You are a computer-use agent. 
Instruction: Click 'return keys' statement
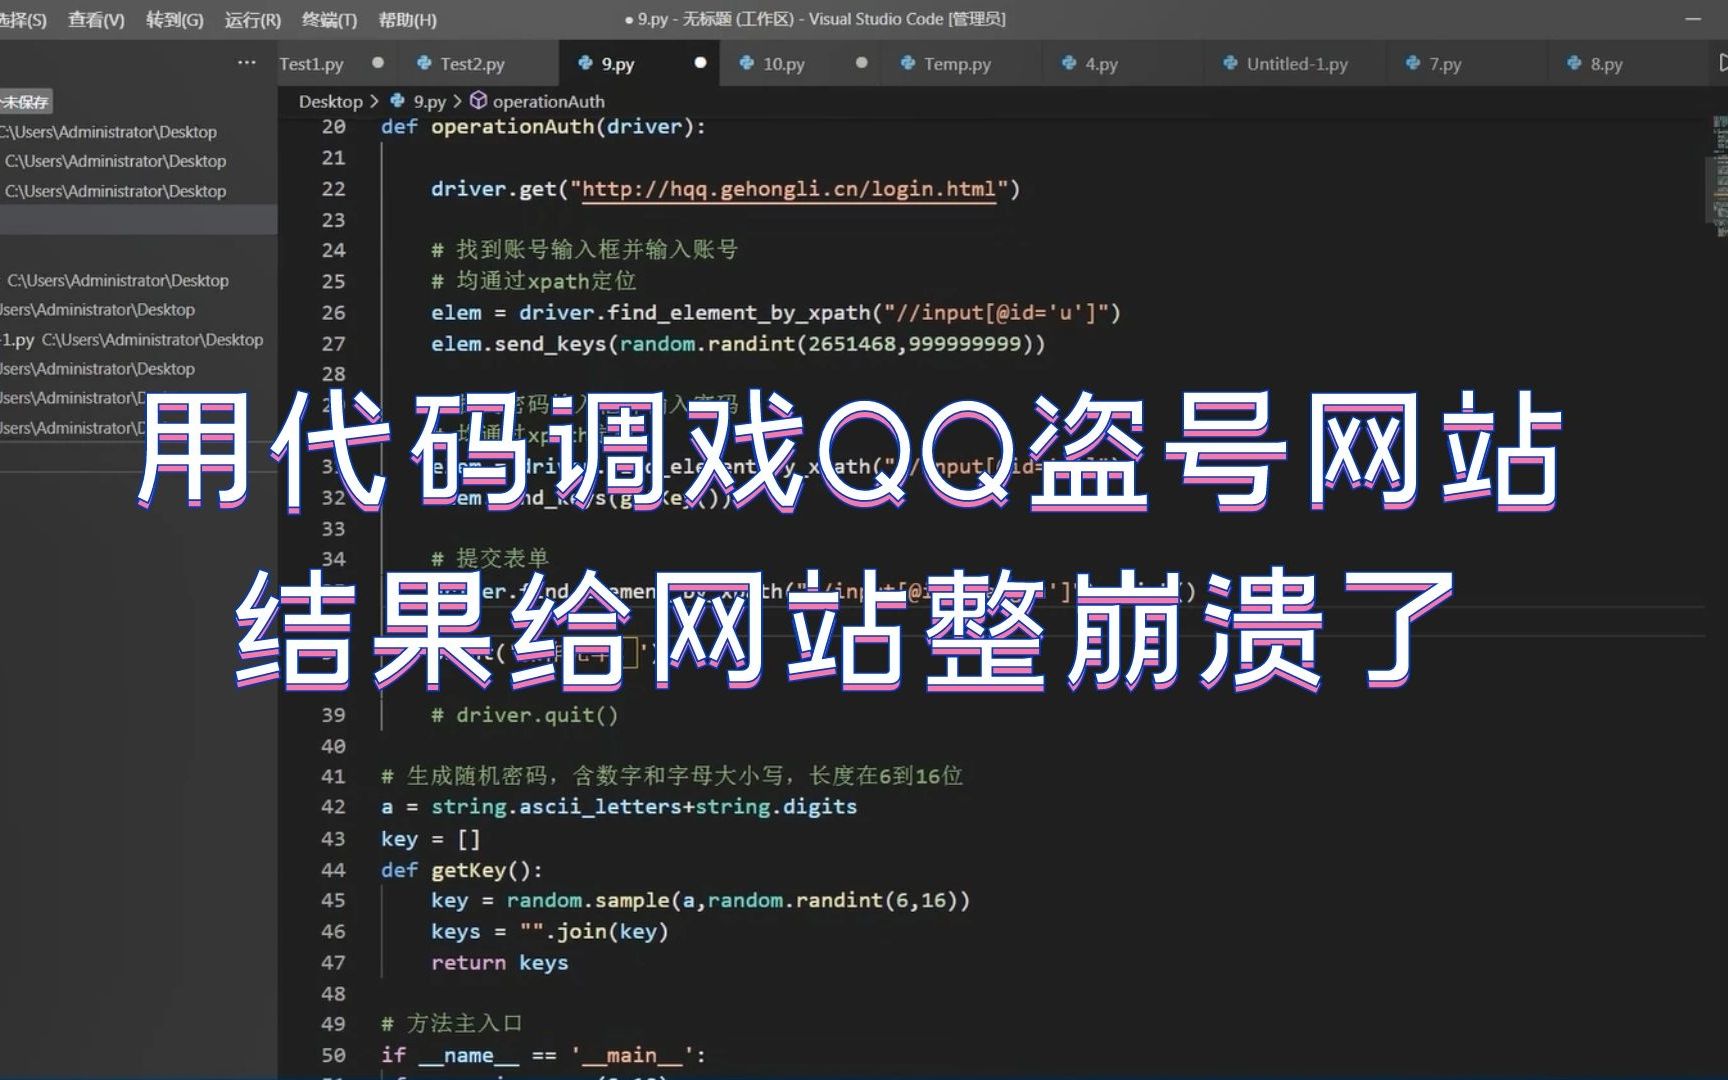(499, 962)
